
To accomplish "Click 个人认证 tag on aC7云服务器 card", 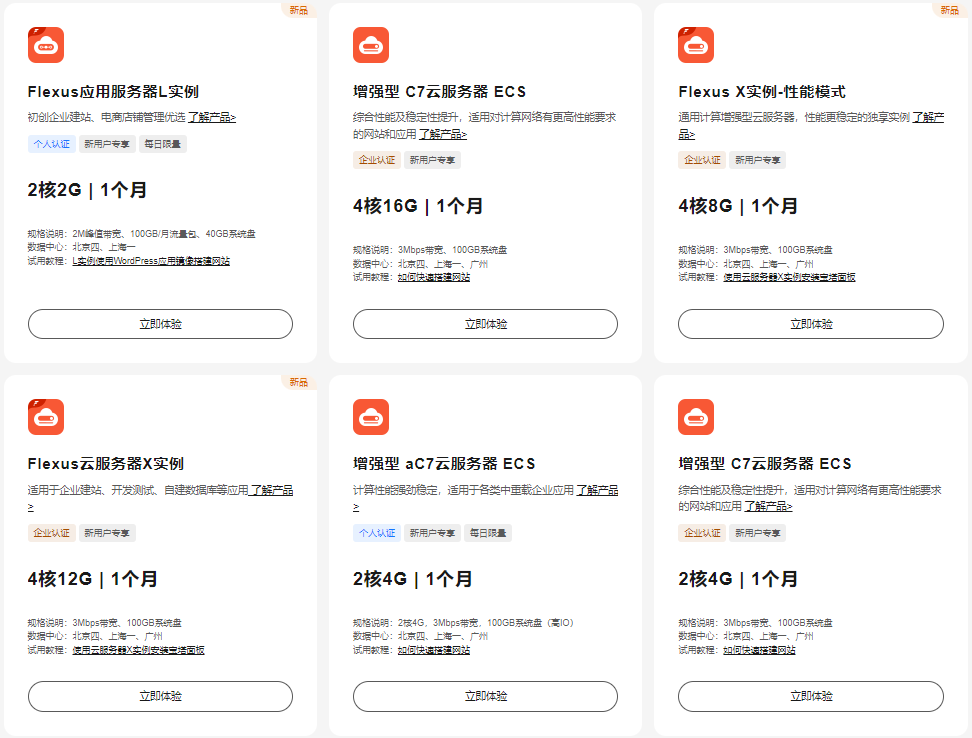I will coord(377,533).
